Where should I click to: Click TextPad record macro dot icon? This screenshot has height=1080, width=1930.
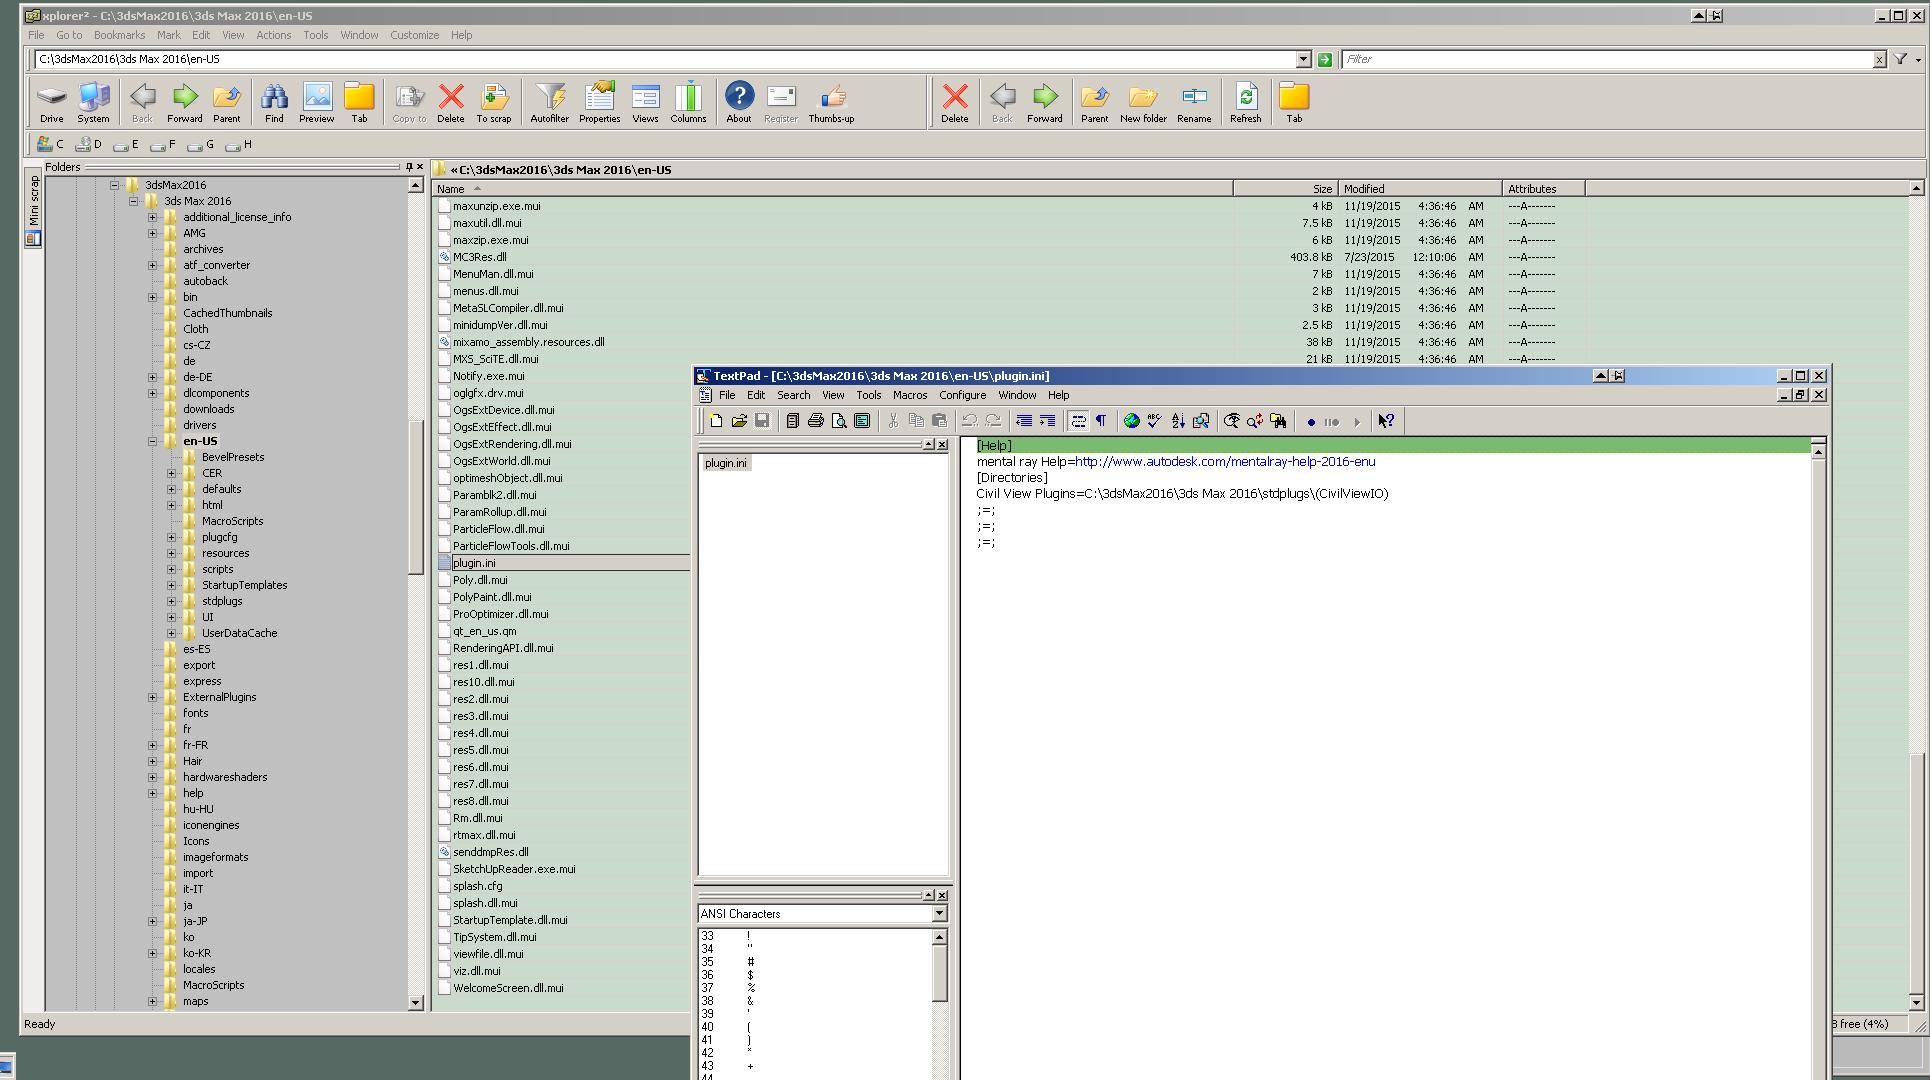coord(1311,422)
